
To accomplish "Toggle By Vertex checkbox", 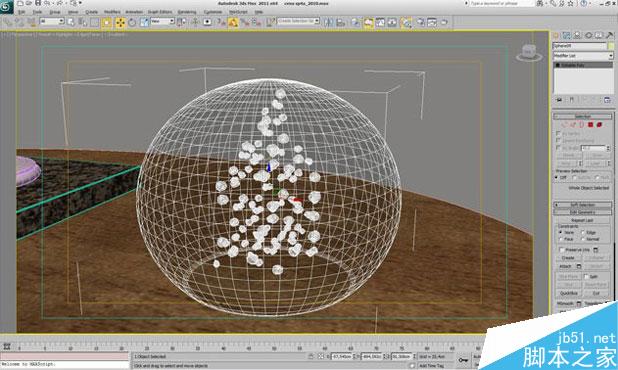I will point(558,134).
